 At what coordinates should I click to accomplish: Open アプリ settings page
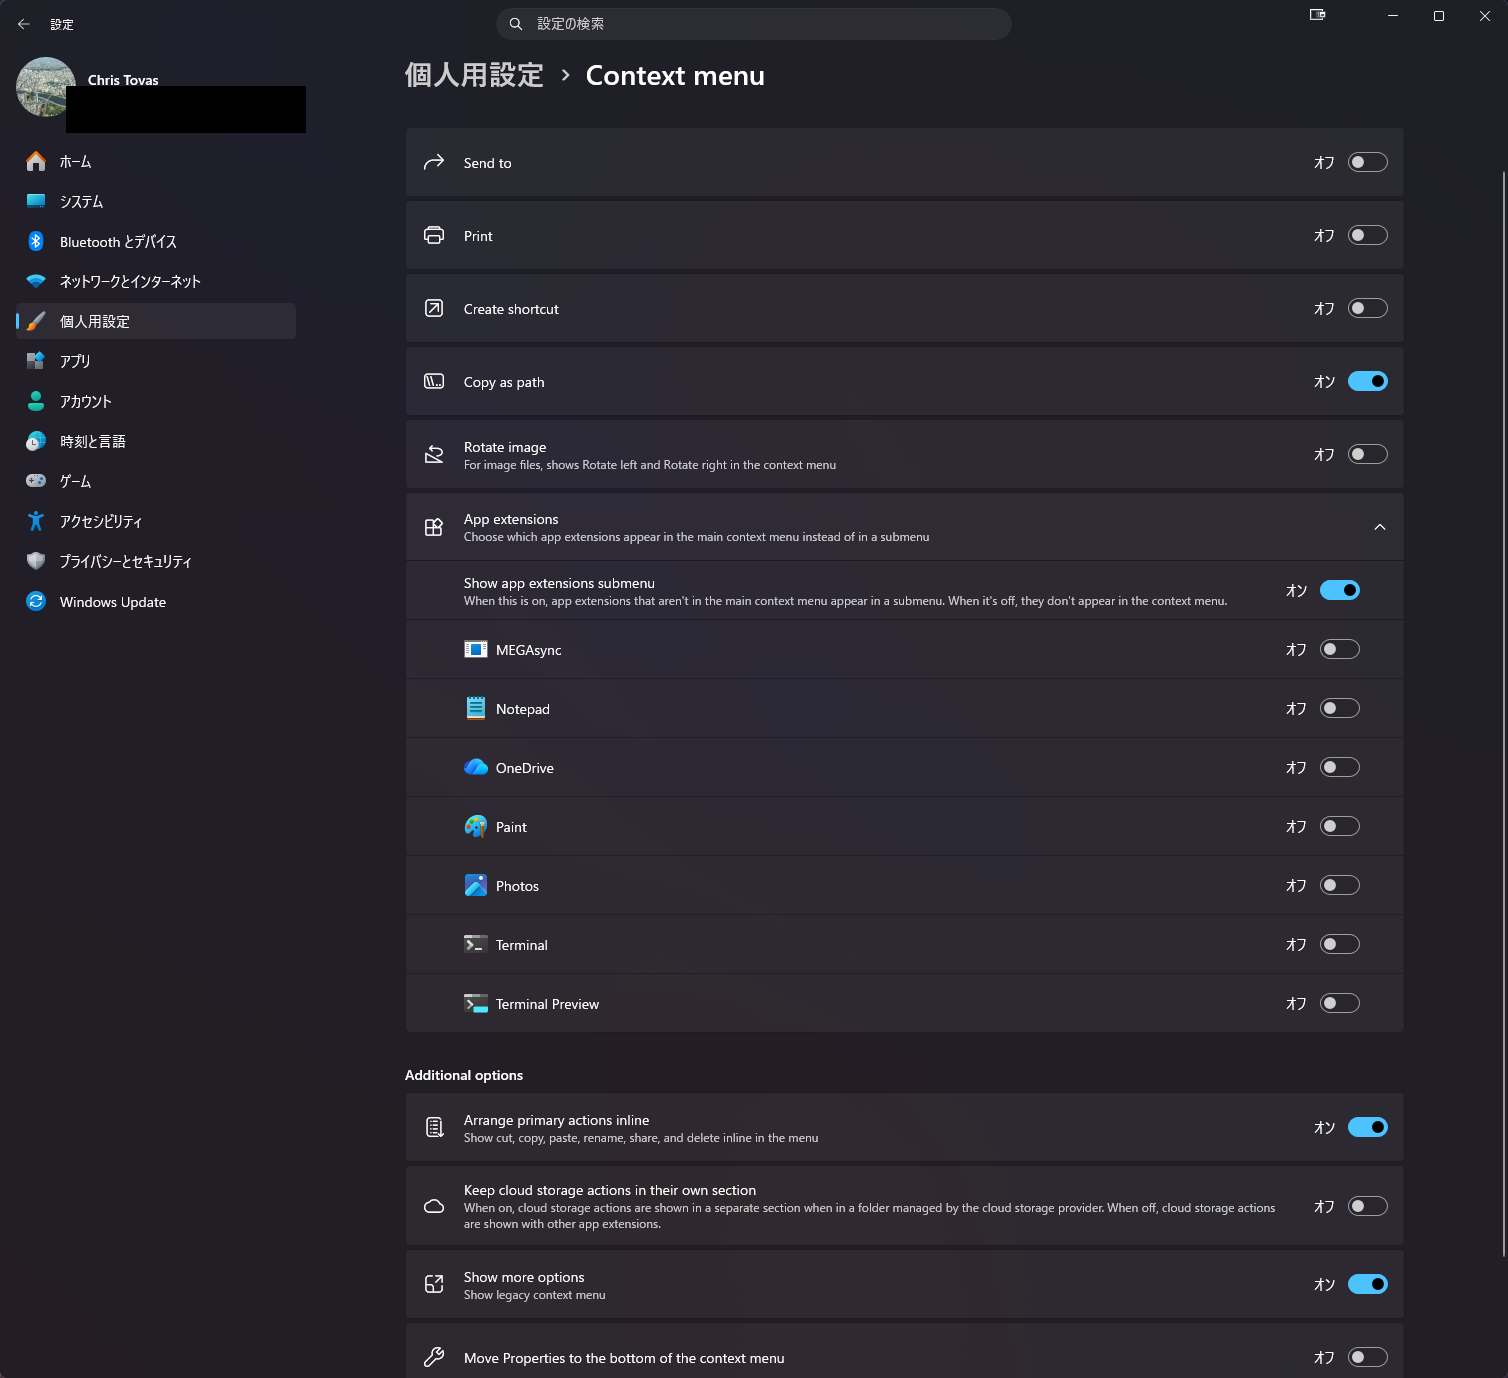(x=156, y=361)
